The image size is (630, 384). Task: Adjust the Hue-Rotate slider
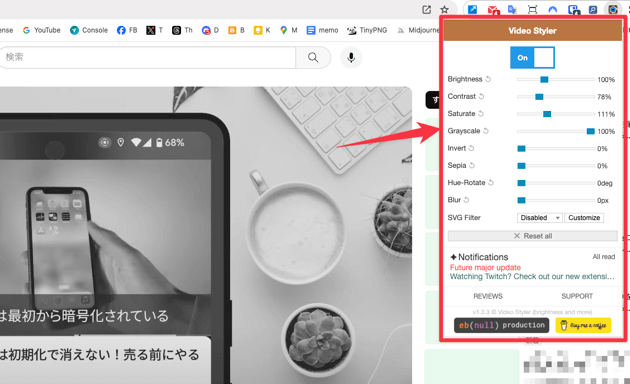556,183
